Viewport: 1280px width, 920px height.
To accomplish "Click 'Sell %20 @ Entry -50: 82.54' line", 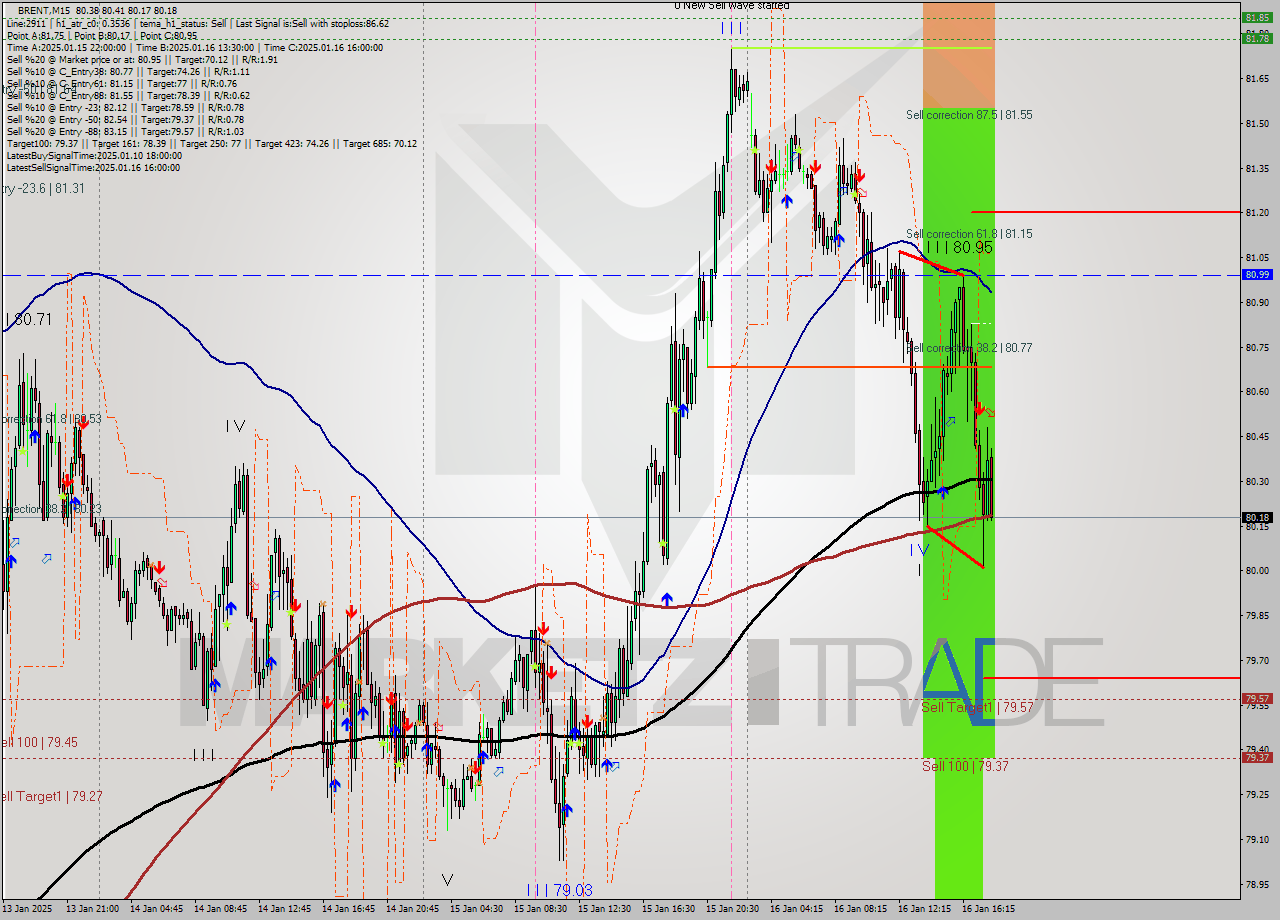I will 125,119.
